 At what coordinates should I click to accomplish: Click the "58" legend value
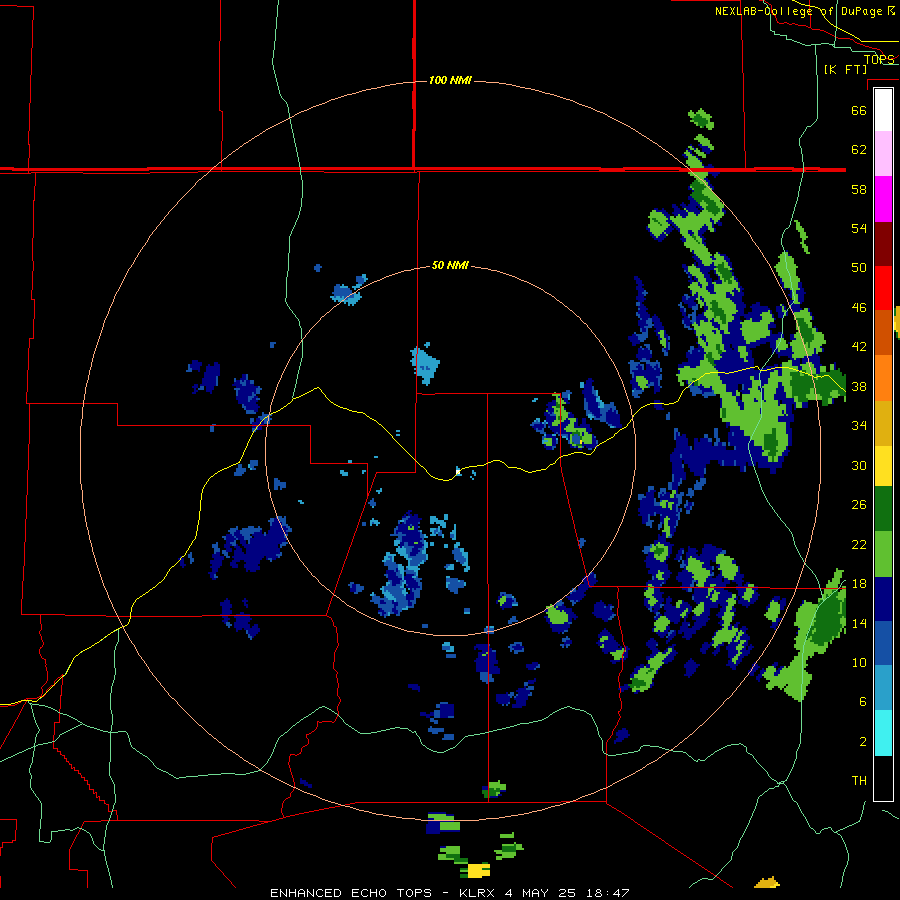point(859,189)
